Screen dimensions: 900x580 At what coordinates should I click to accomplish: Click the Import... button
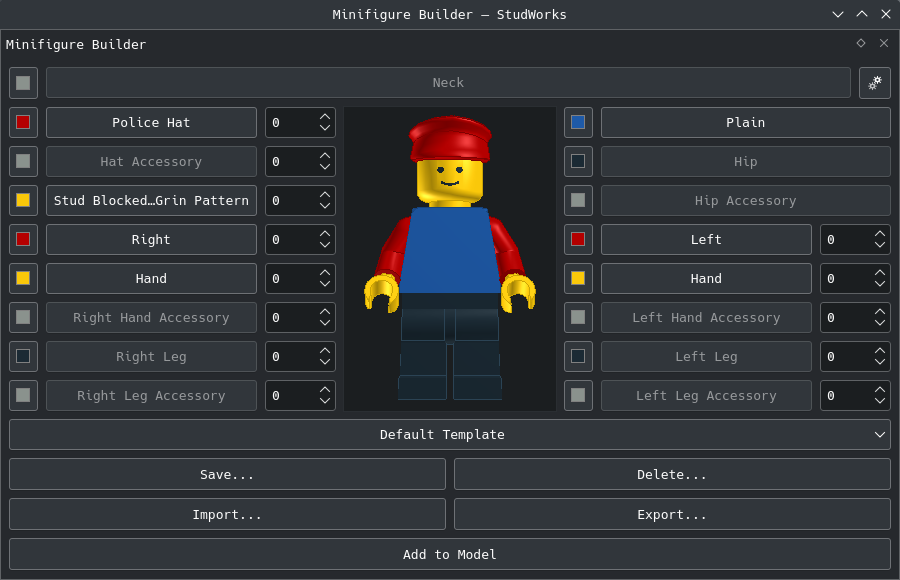[227, 515]
